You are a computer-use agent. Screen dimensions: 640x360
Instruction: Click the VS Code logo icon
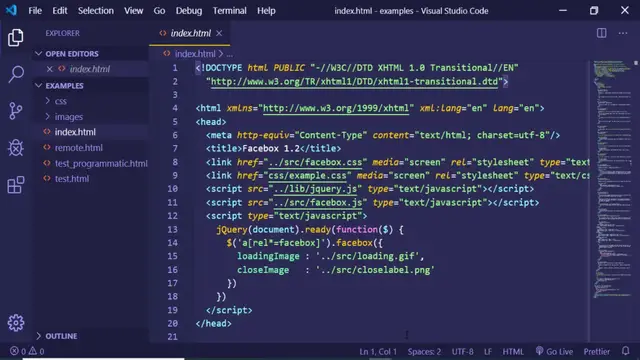point(11,10)
